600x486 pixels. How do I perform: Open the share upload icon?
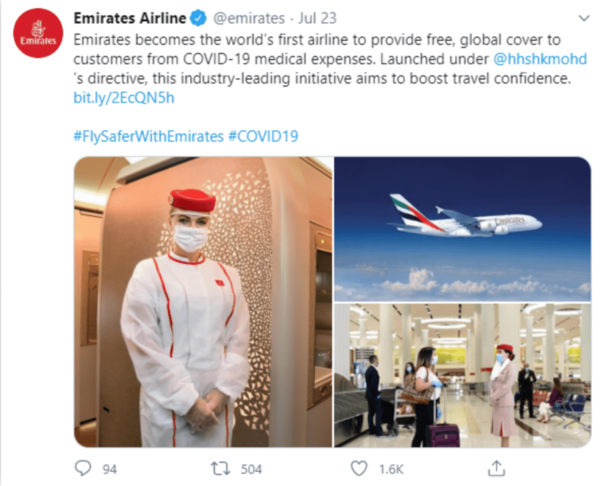coord(496,468)
